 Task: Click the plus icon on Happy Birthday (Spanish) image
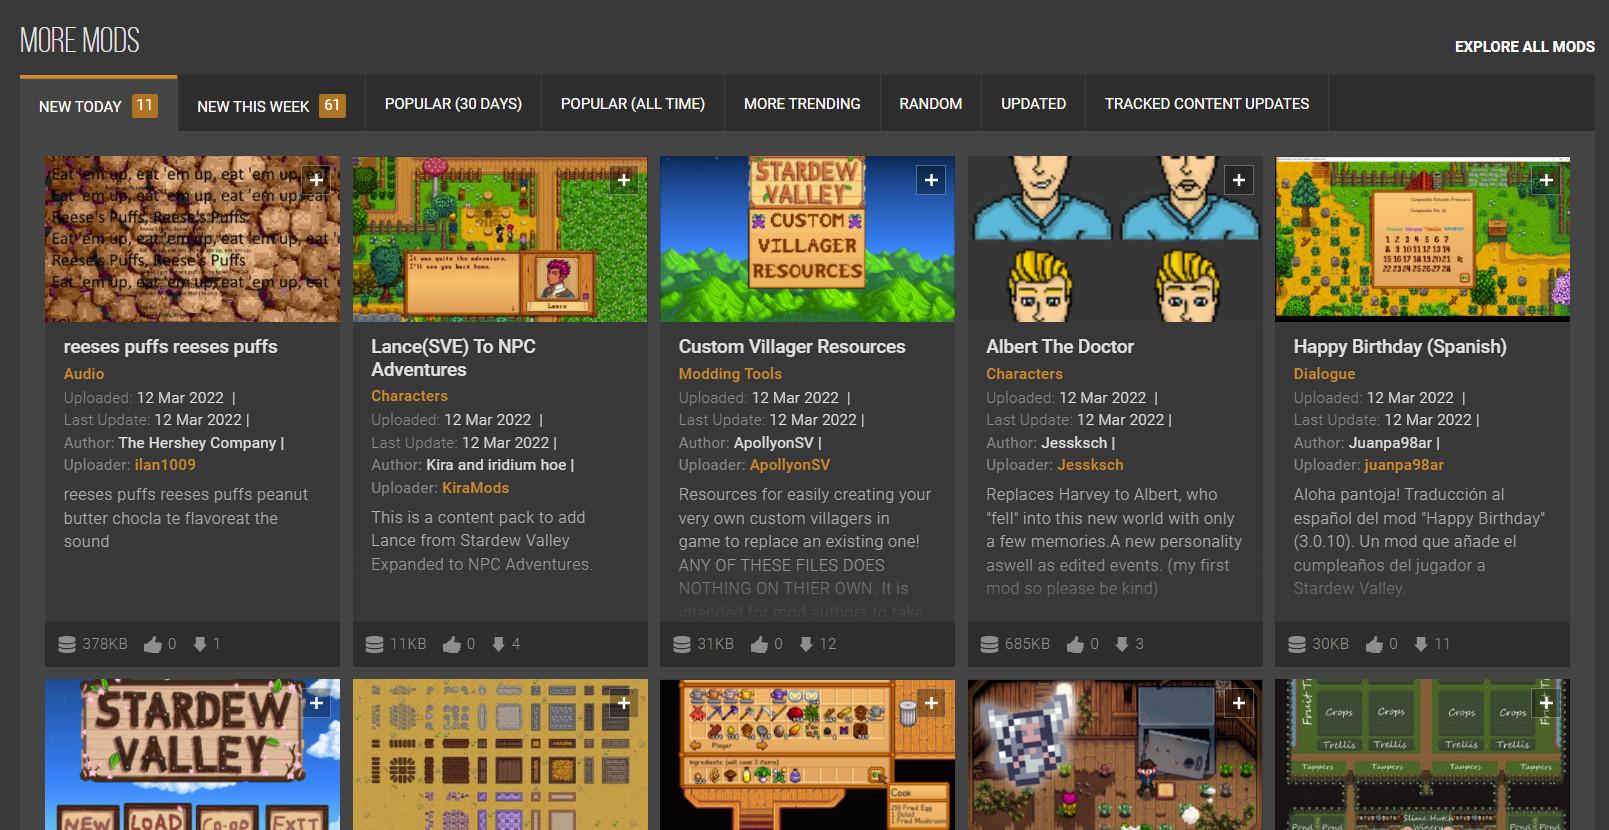(1546, 180)
